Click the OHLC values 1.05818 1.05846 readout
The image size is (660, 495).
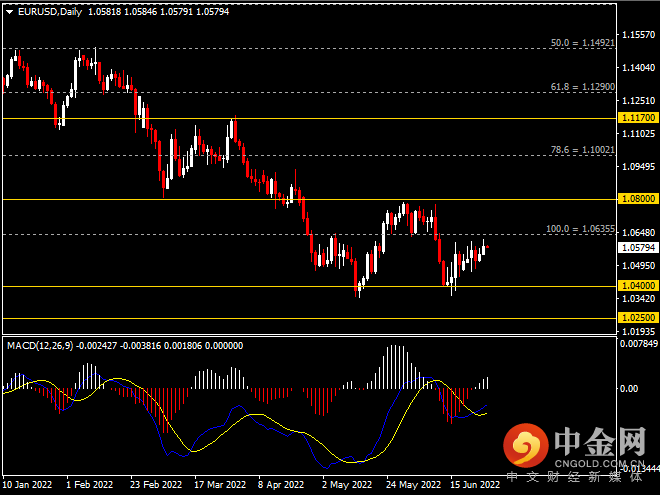[122, 12]
